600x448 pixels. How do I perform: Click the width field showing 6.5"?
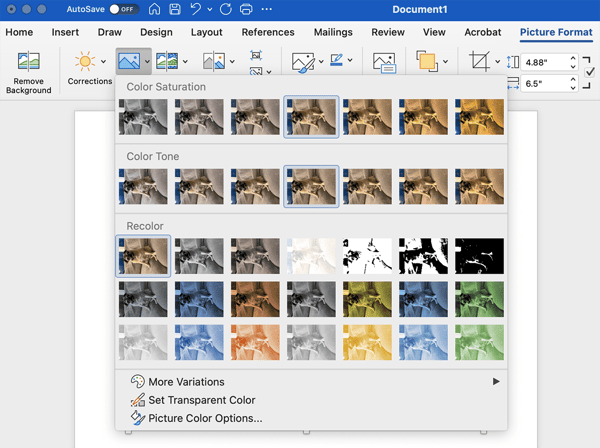click(x=545, y=83)
